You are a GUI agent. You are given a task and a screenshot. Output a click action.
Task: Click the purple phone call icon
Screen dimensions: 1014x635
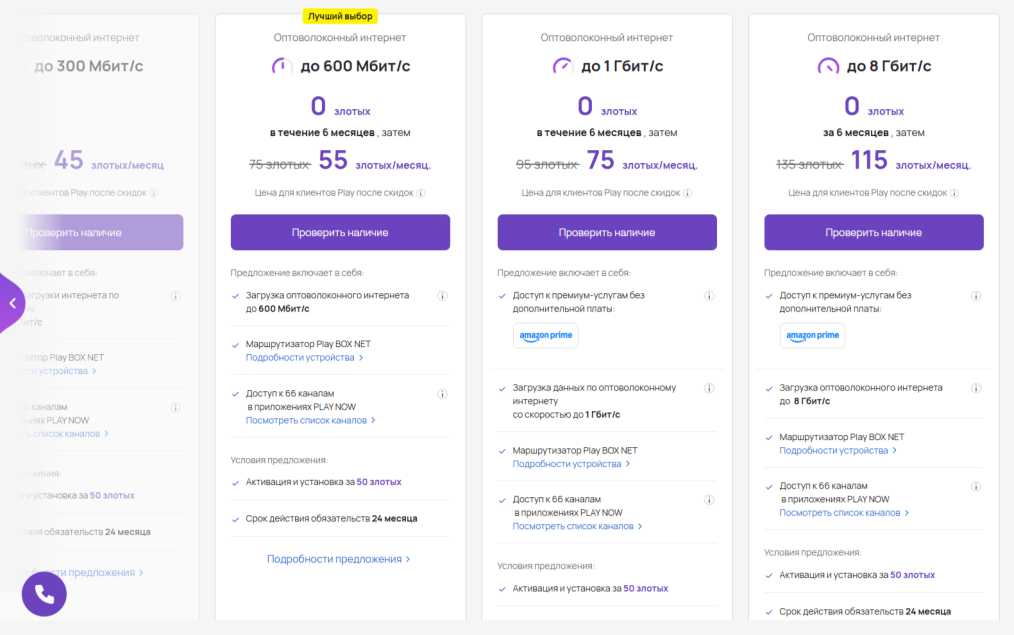pyautogui.click(x=44, y=594)
